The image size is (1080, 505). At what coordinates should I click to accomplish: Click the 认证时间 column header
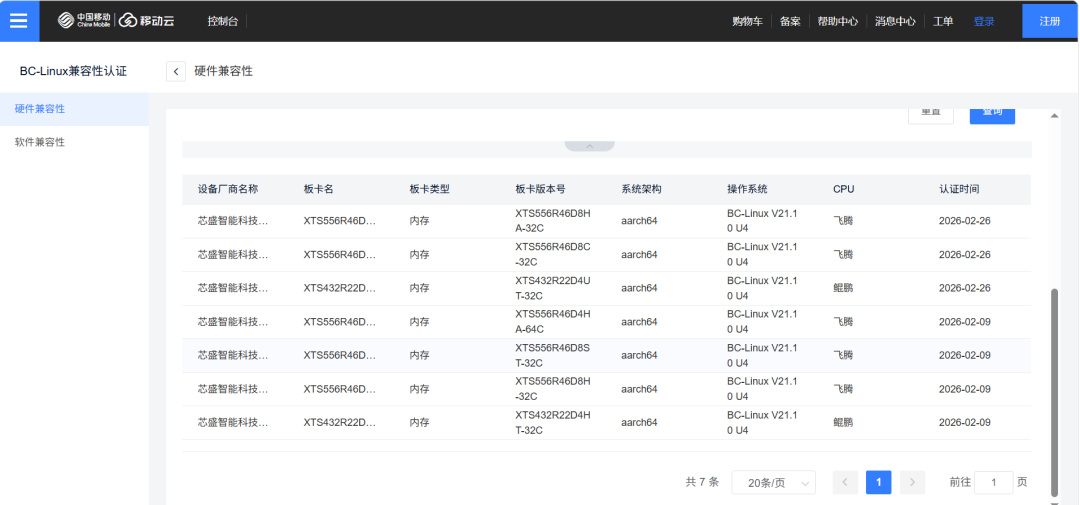(x=959, y=189)
